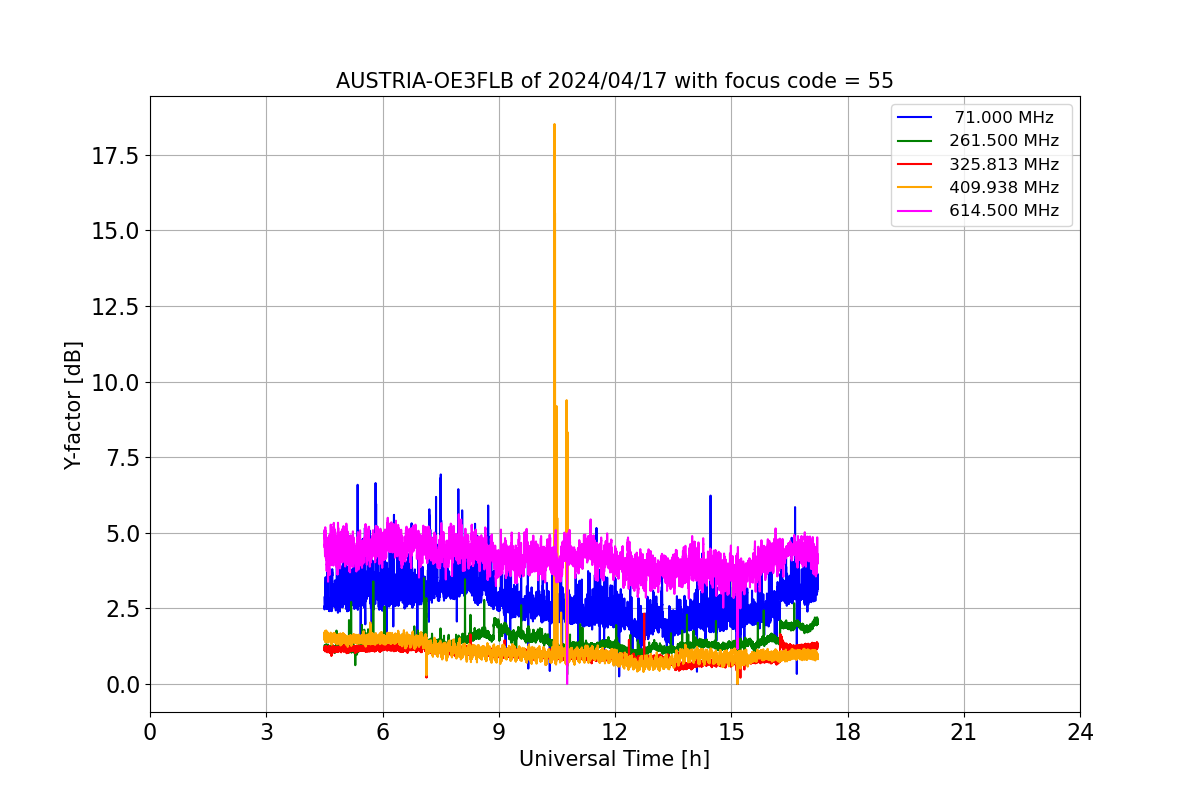Click the y-axis tick label 0.0
1200x800 pixels.
click(x=123, y=685)
